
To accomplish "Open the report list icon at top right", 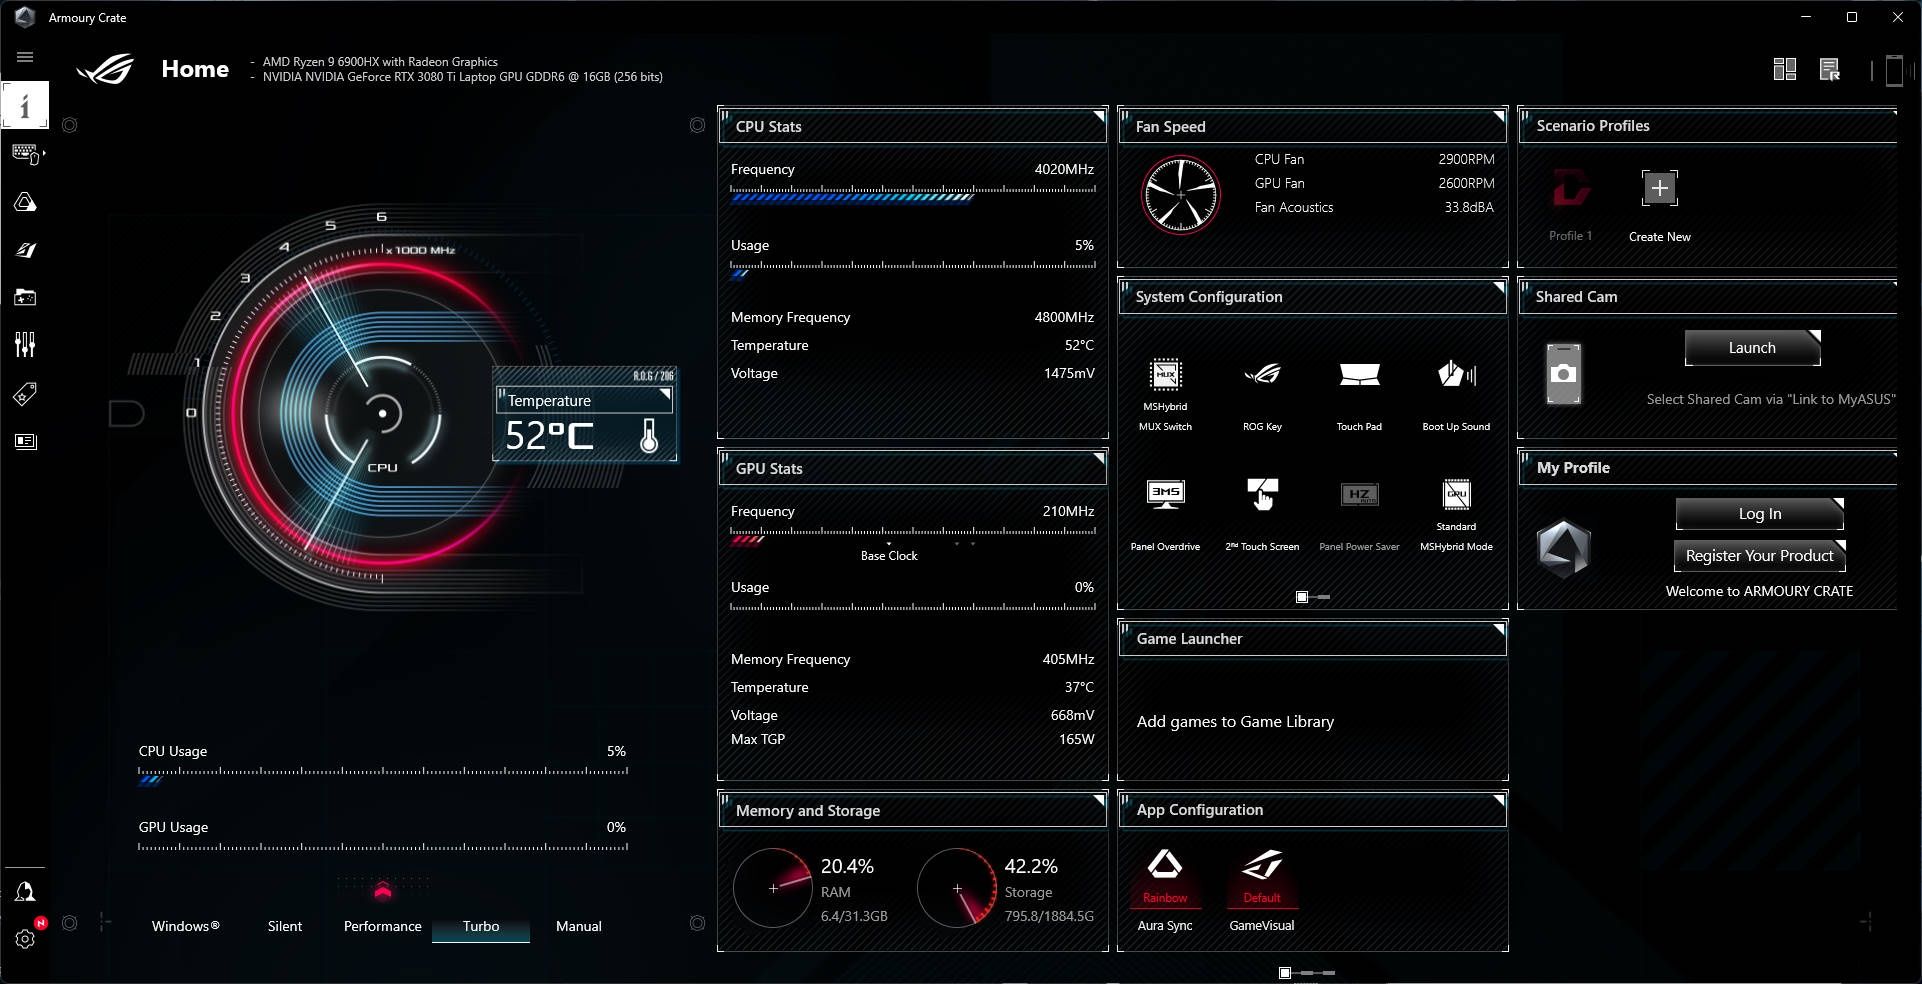I will 1830,69.
